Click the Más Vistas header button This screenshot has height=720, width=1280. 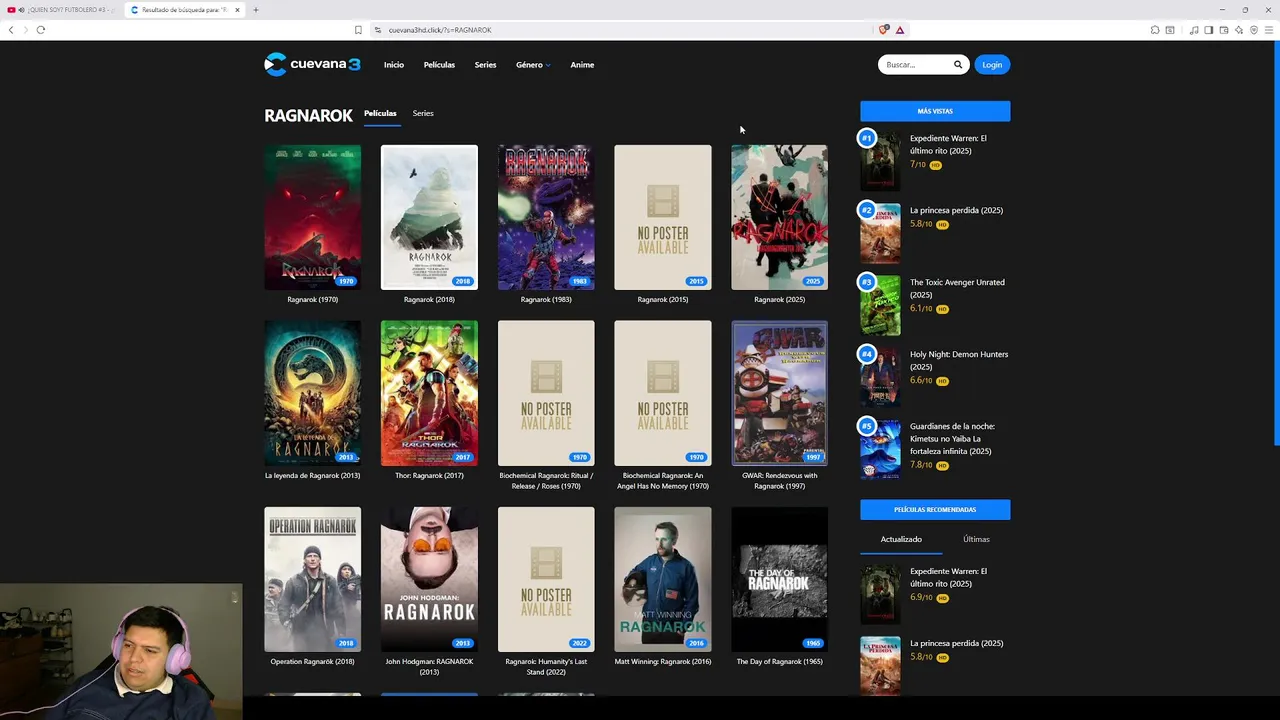tap(935, 111)
